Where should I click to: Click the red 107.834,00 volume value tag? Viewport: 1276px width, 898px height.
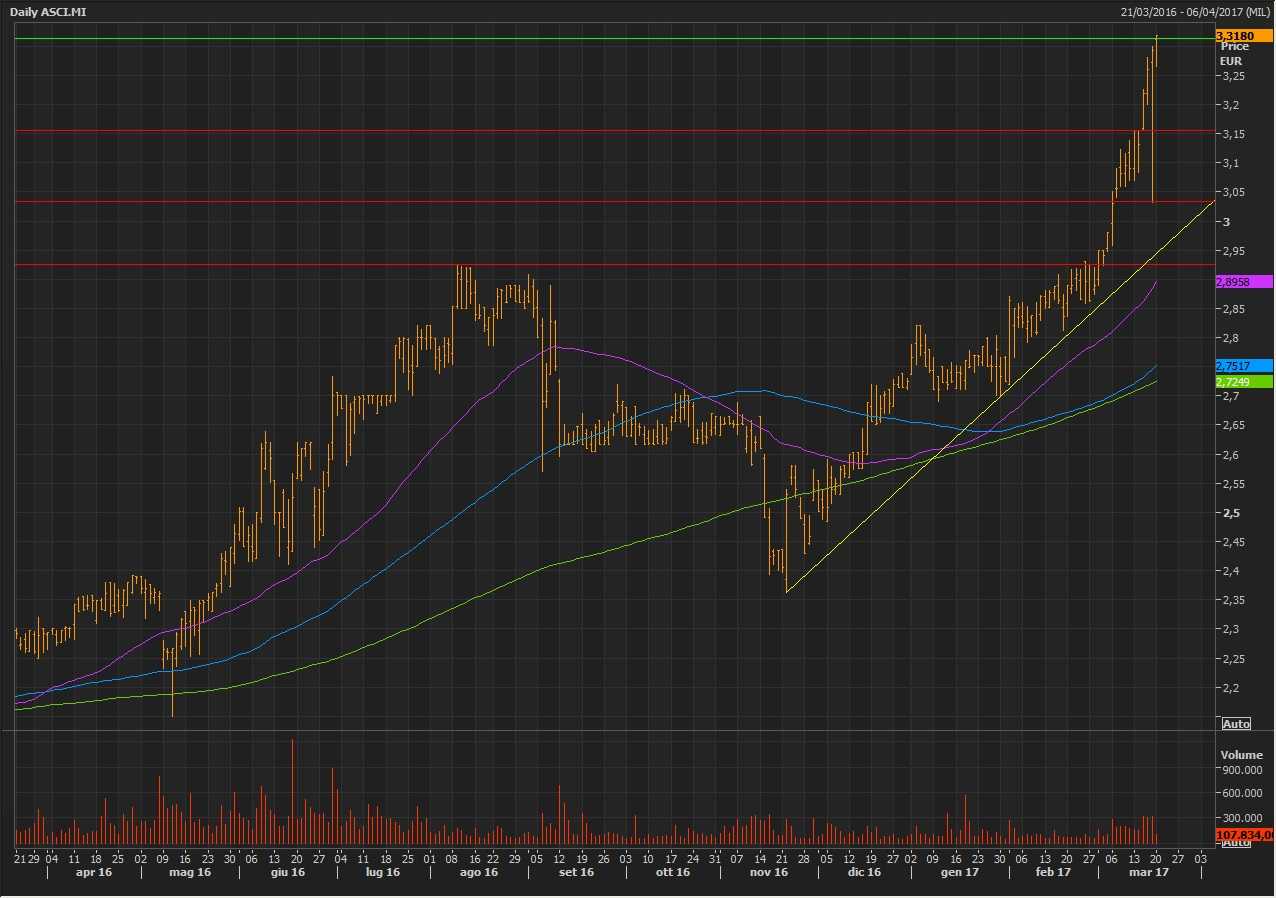(x=1244, y=834)
